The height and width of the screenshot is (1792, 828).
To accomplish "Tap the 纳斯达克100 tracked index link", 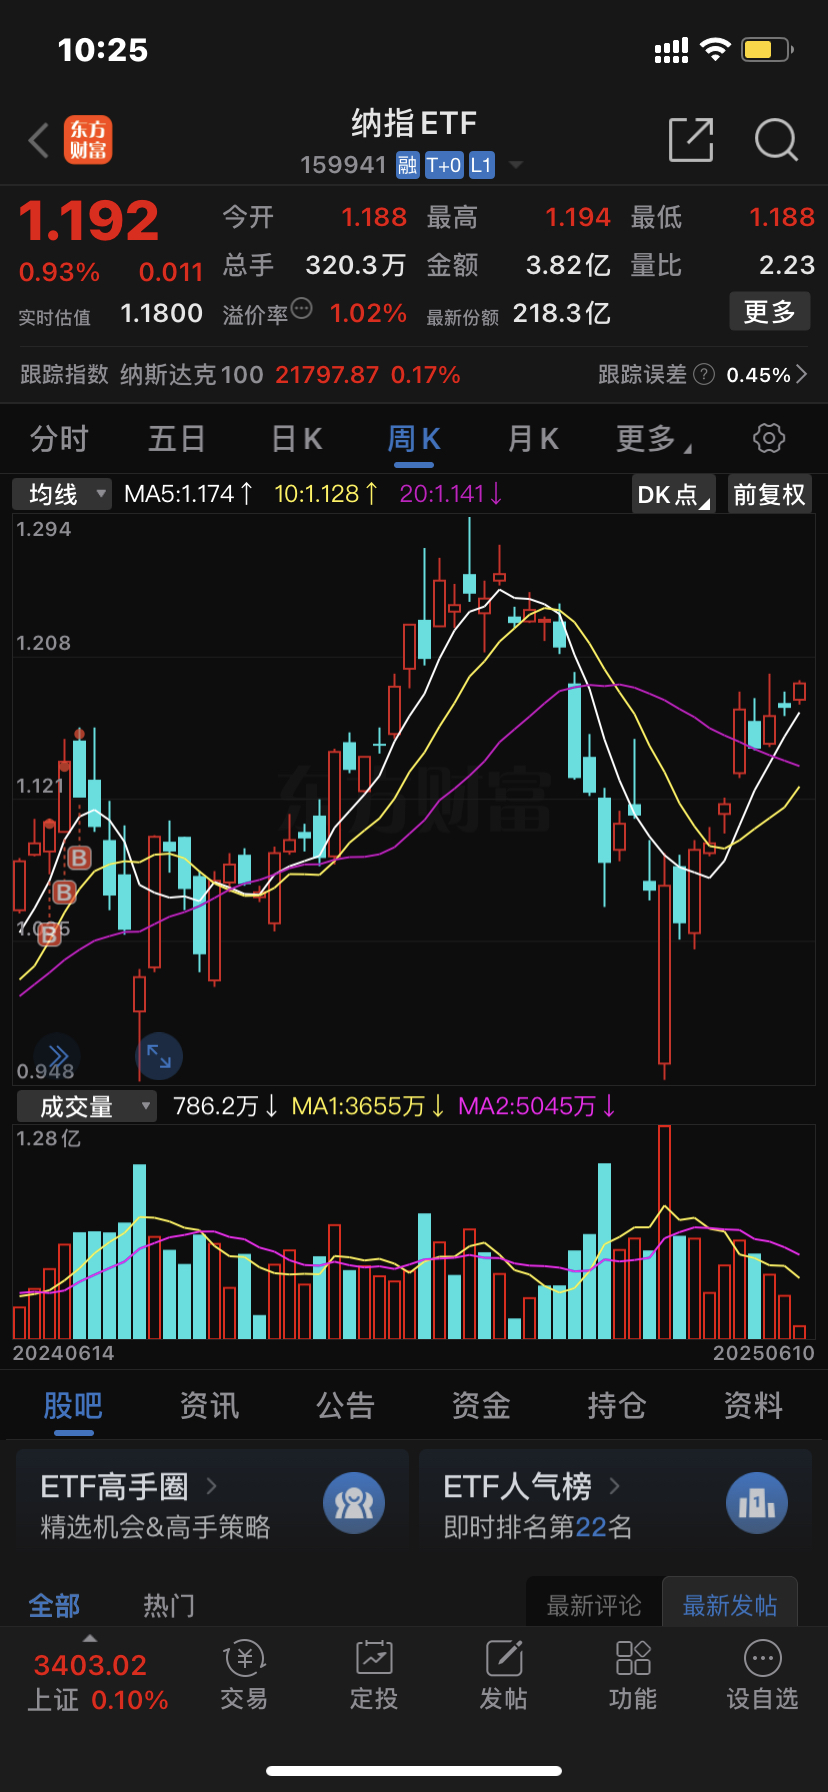I will click(x=191, y=375).
